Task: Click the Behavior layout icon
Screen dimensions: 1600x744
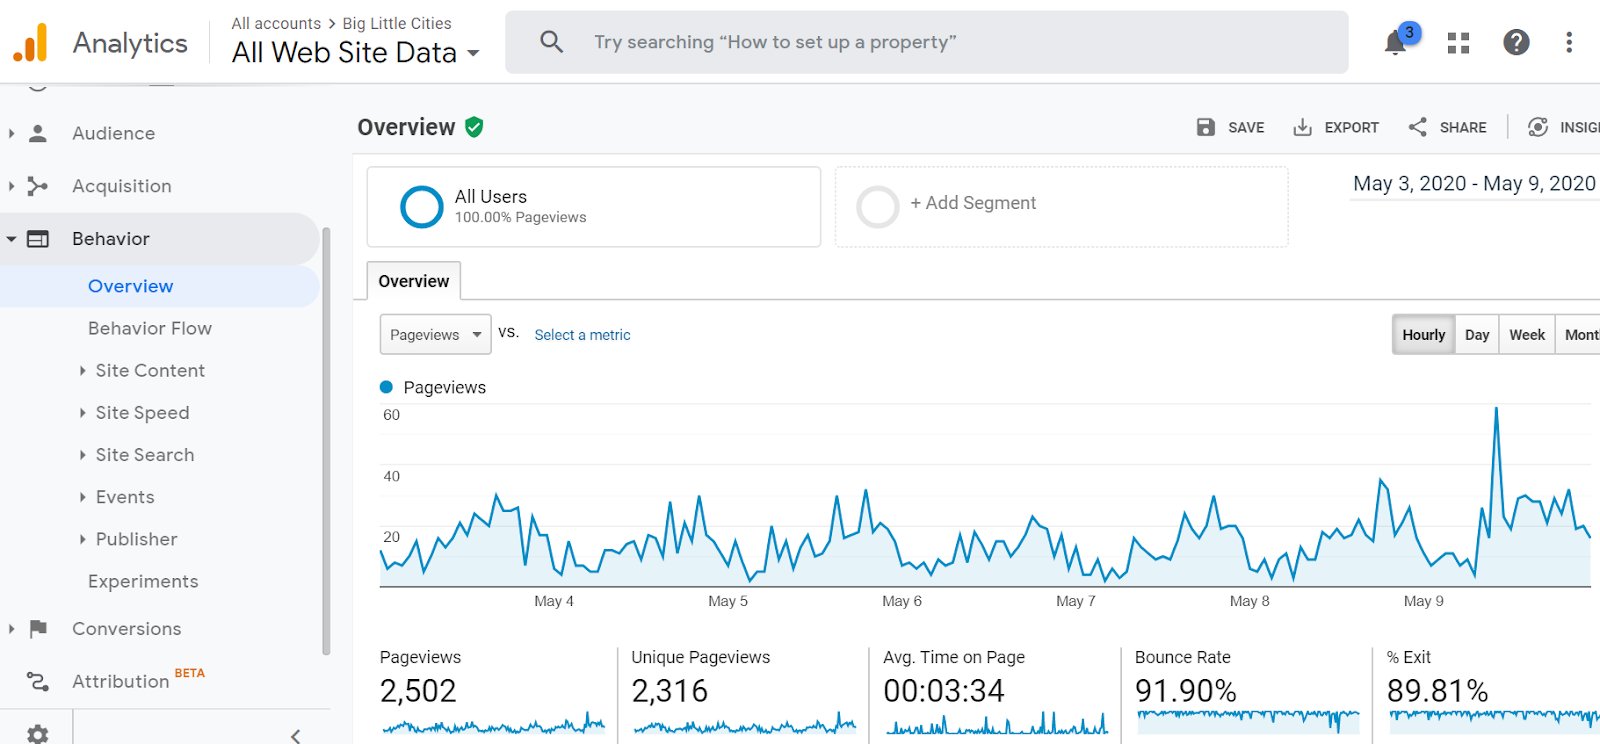Action: point(38,239)
